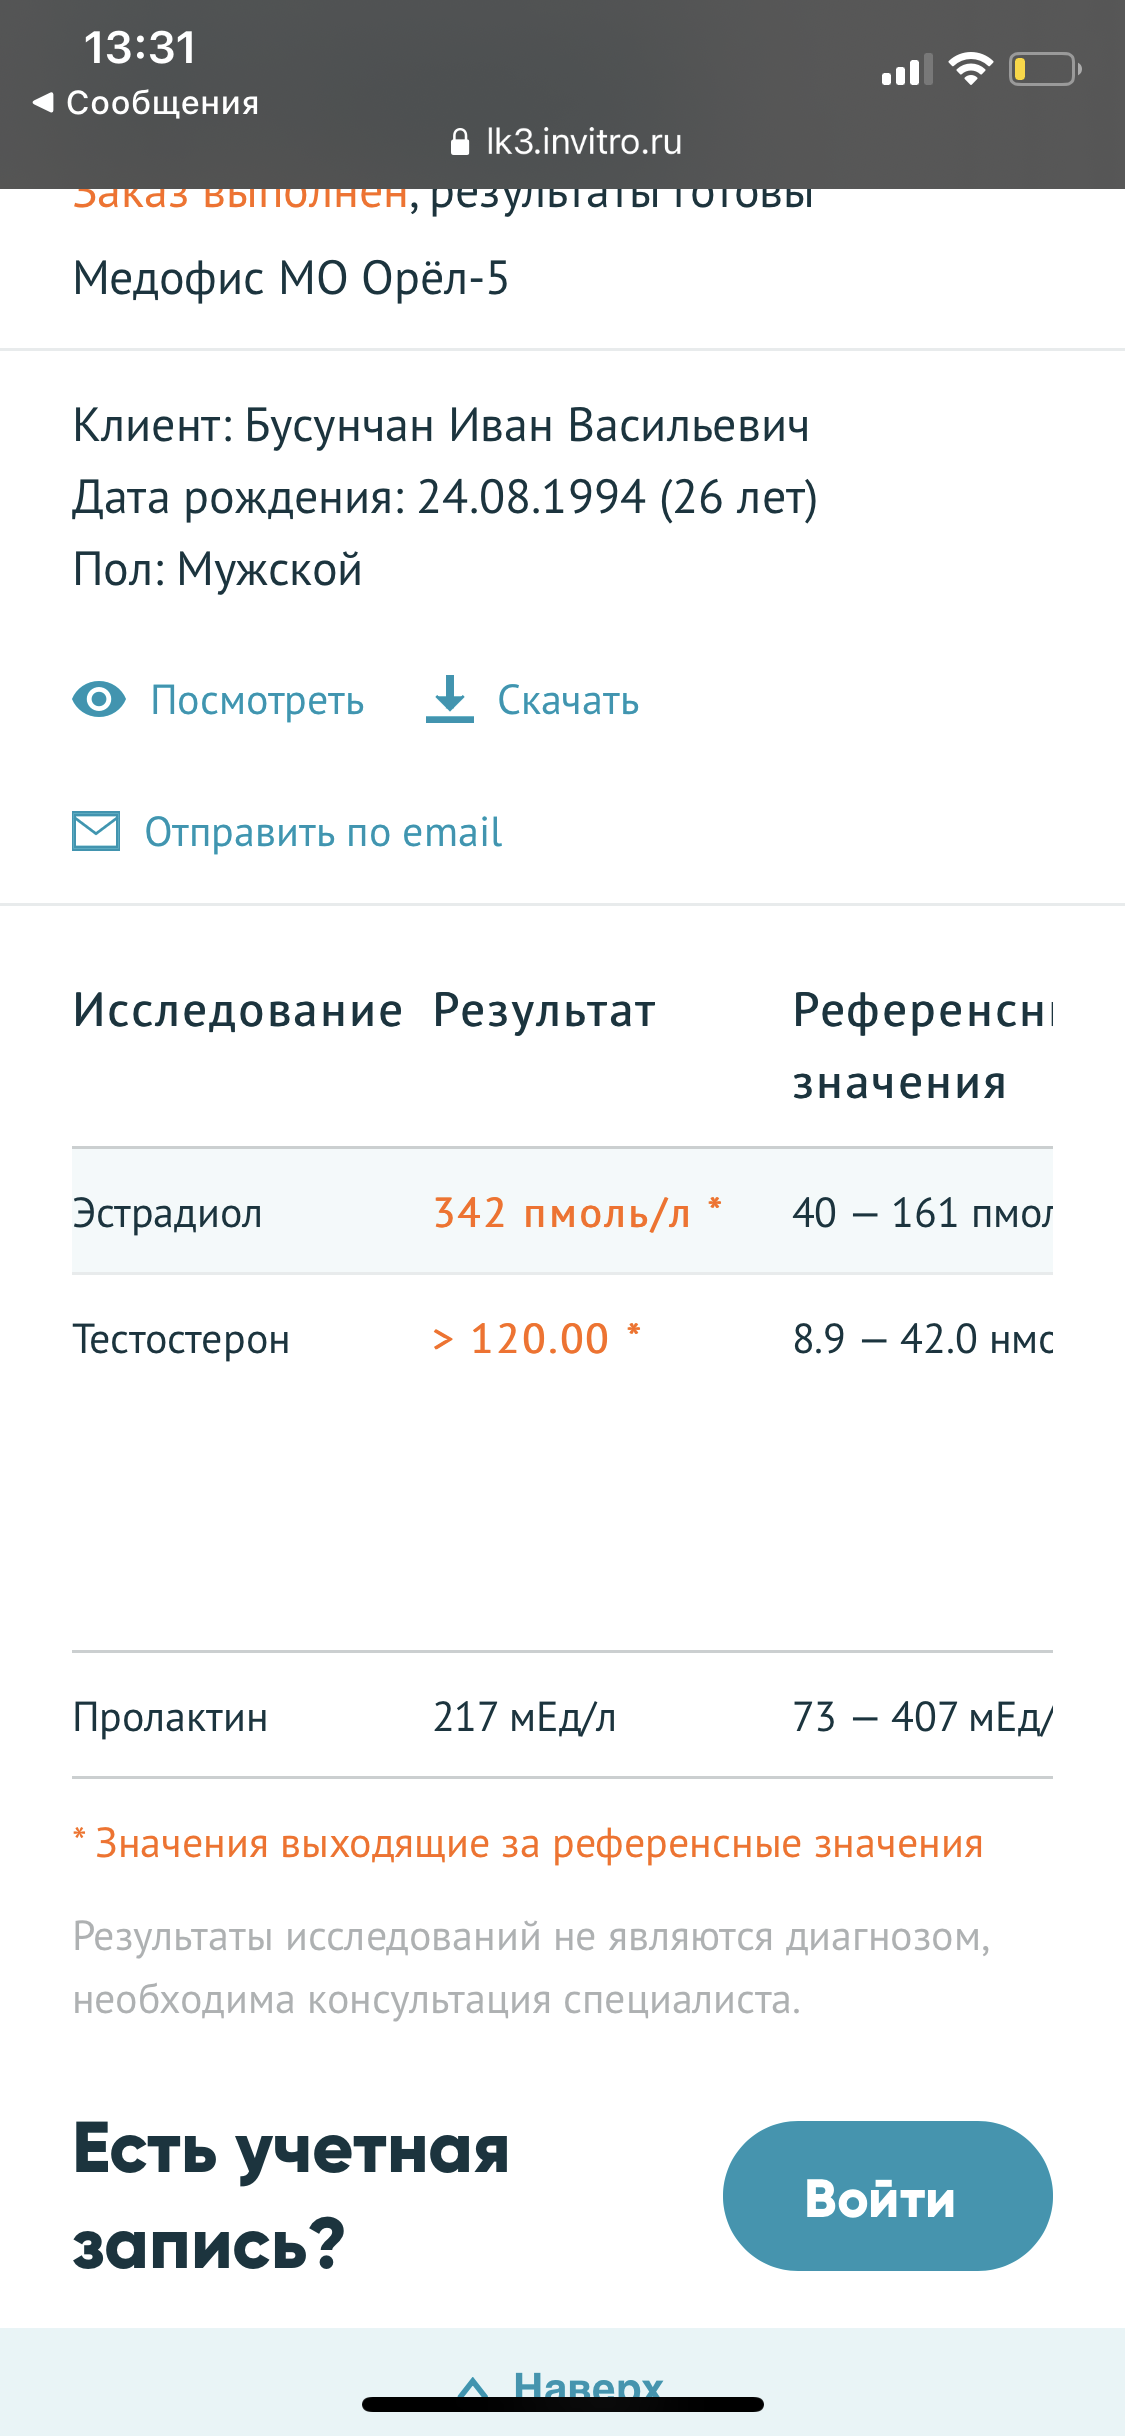This screenshot has height=2436, width=1125.
Task: Tap the padlock icon in address bar
Action: click(x=460, y=142)
